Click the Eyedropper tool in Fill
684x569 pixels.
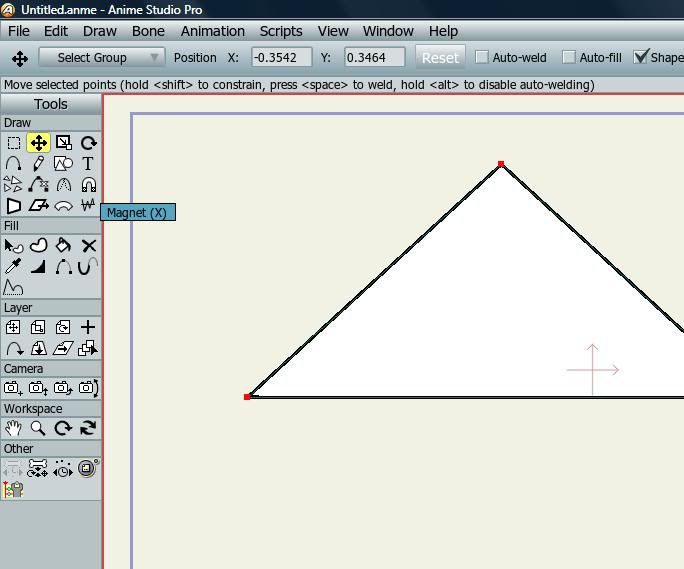click(x=13, y=267)
